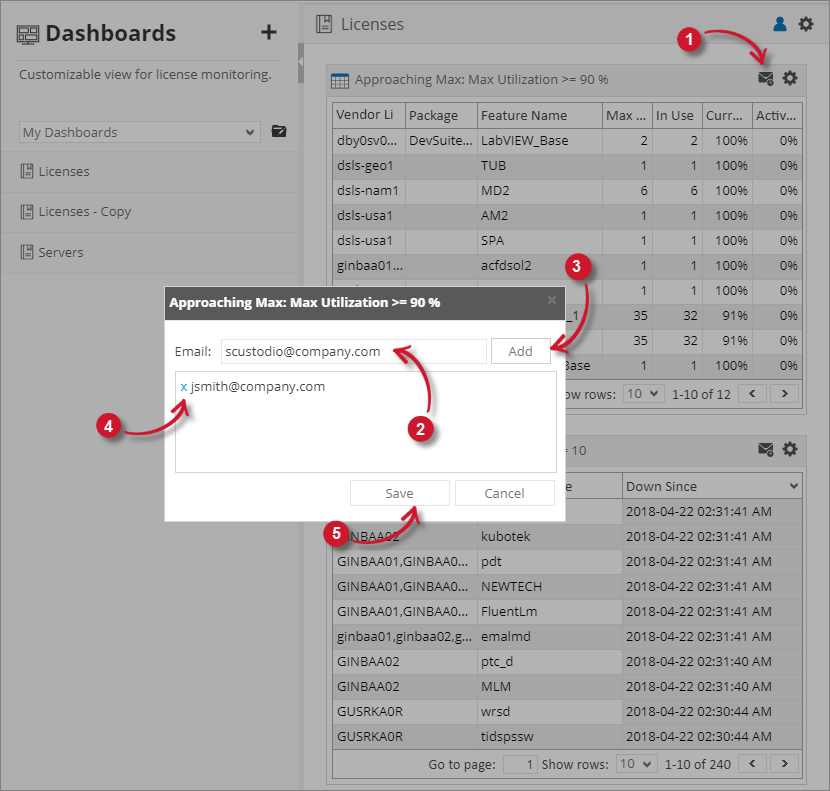Sort by Vendor Li column header
This screenshot has width=830, height=791.
click(369, 115)
